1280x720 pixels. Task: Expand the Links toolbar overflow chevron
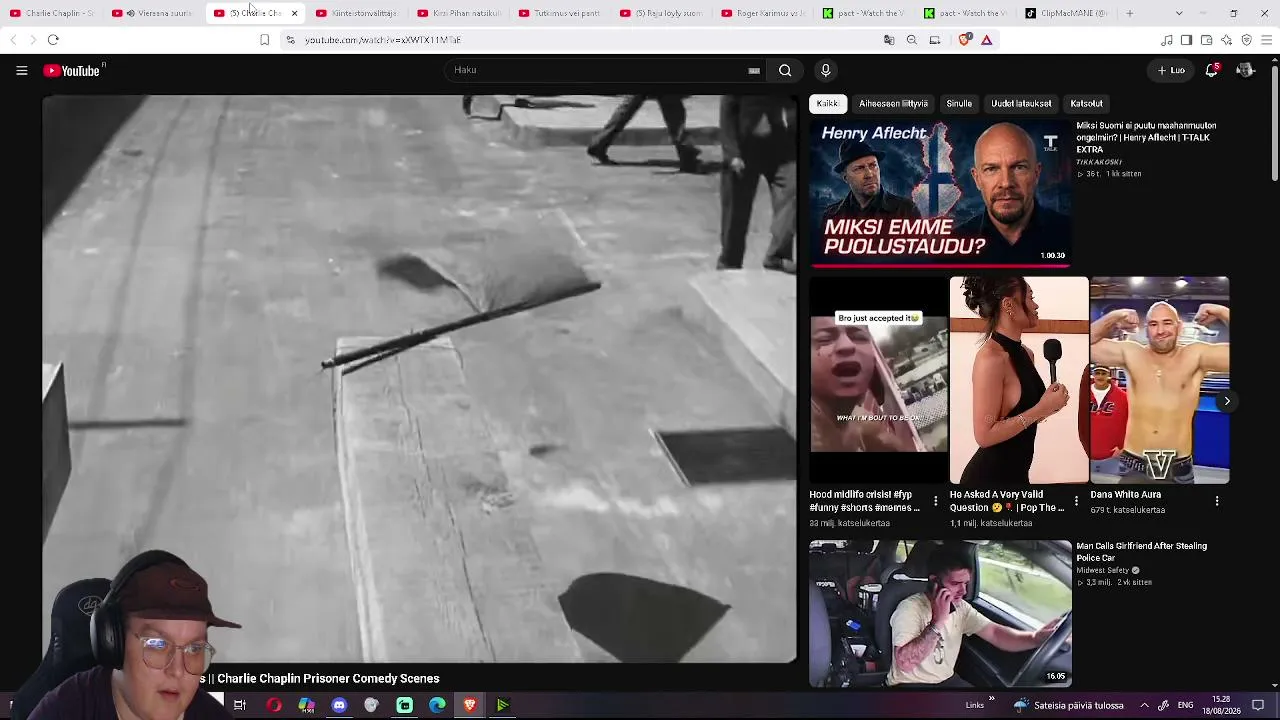pos(992,699)
